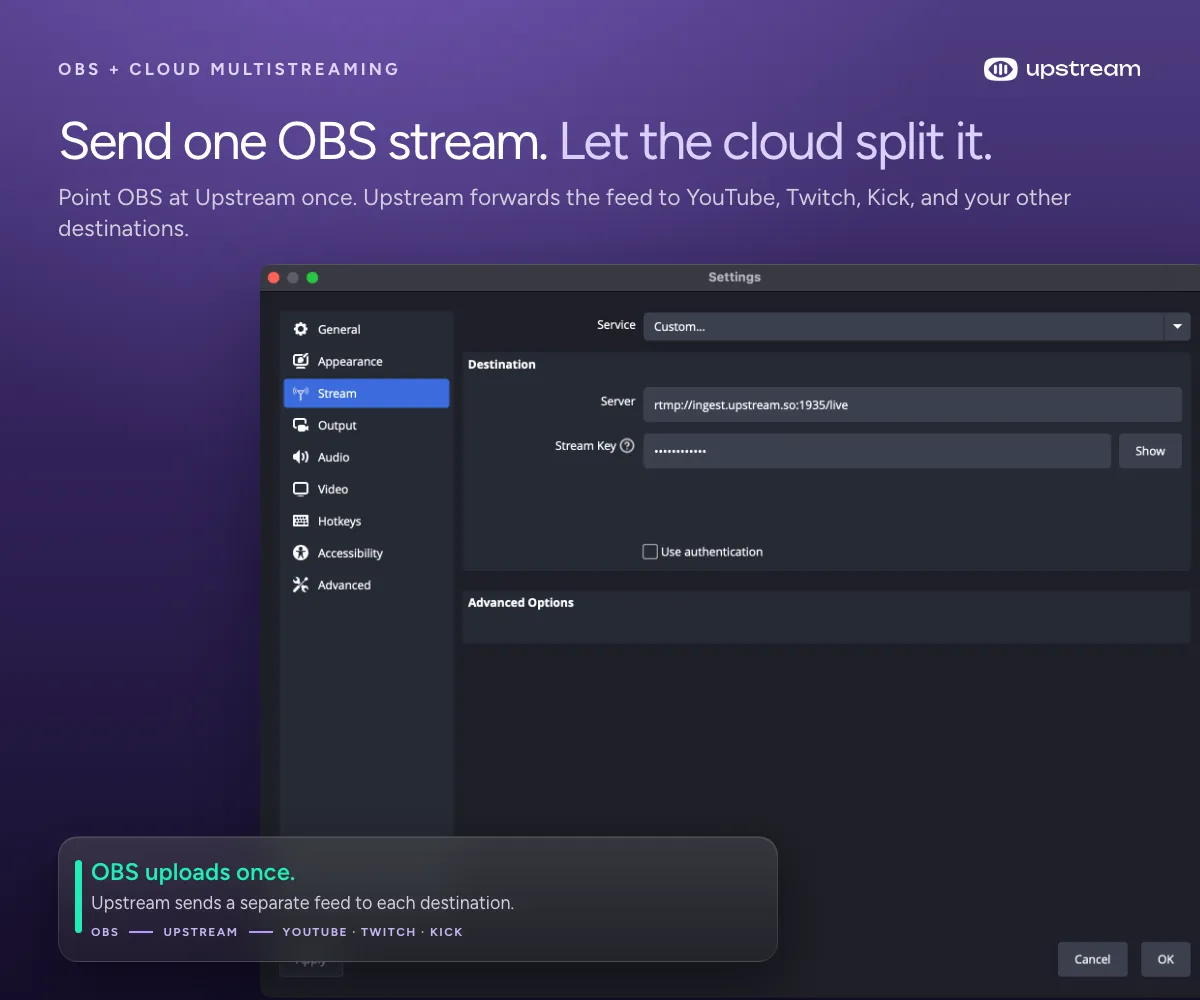Image resolution: width=1200 pixels, height=1000 pixels.
Task: Open the Accessibility settings section
Action: coord(366,553)
